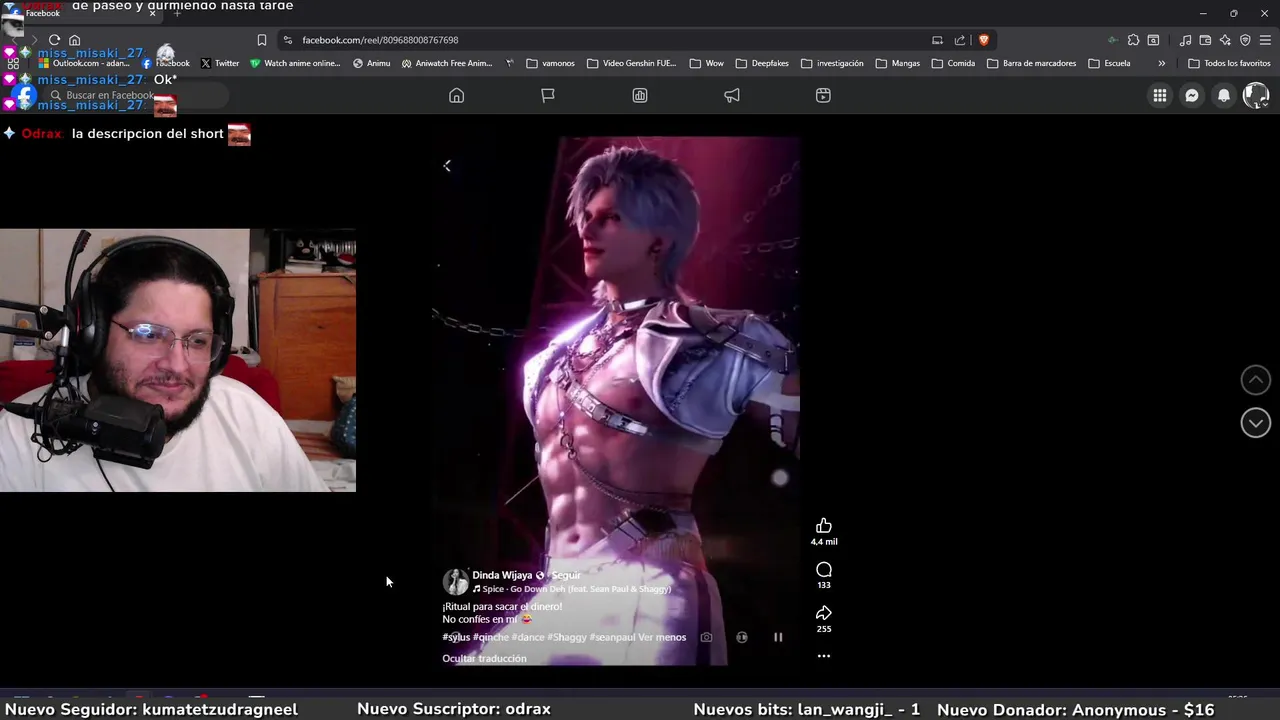The height and width of the screenshot is (720, 1280).
Task: Open the Brave Shields lion icon
Action: pyautogui.click(x=984, y=40)
